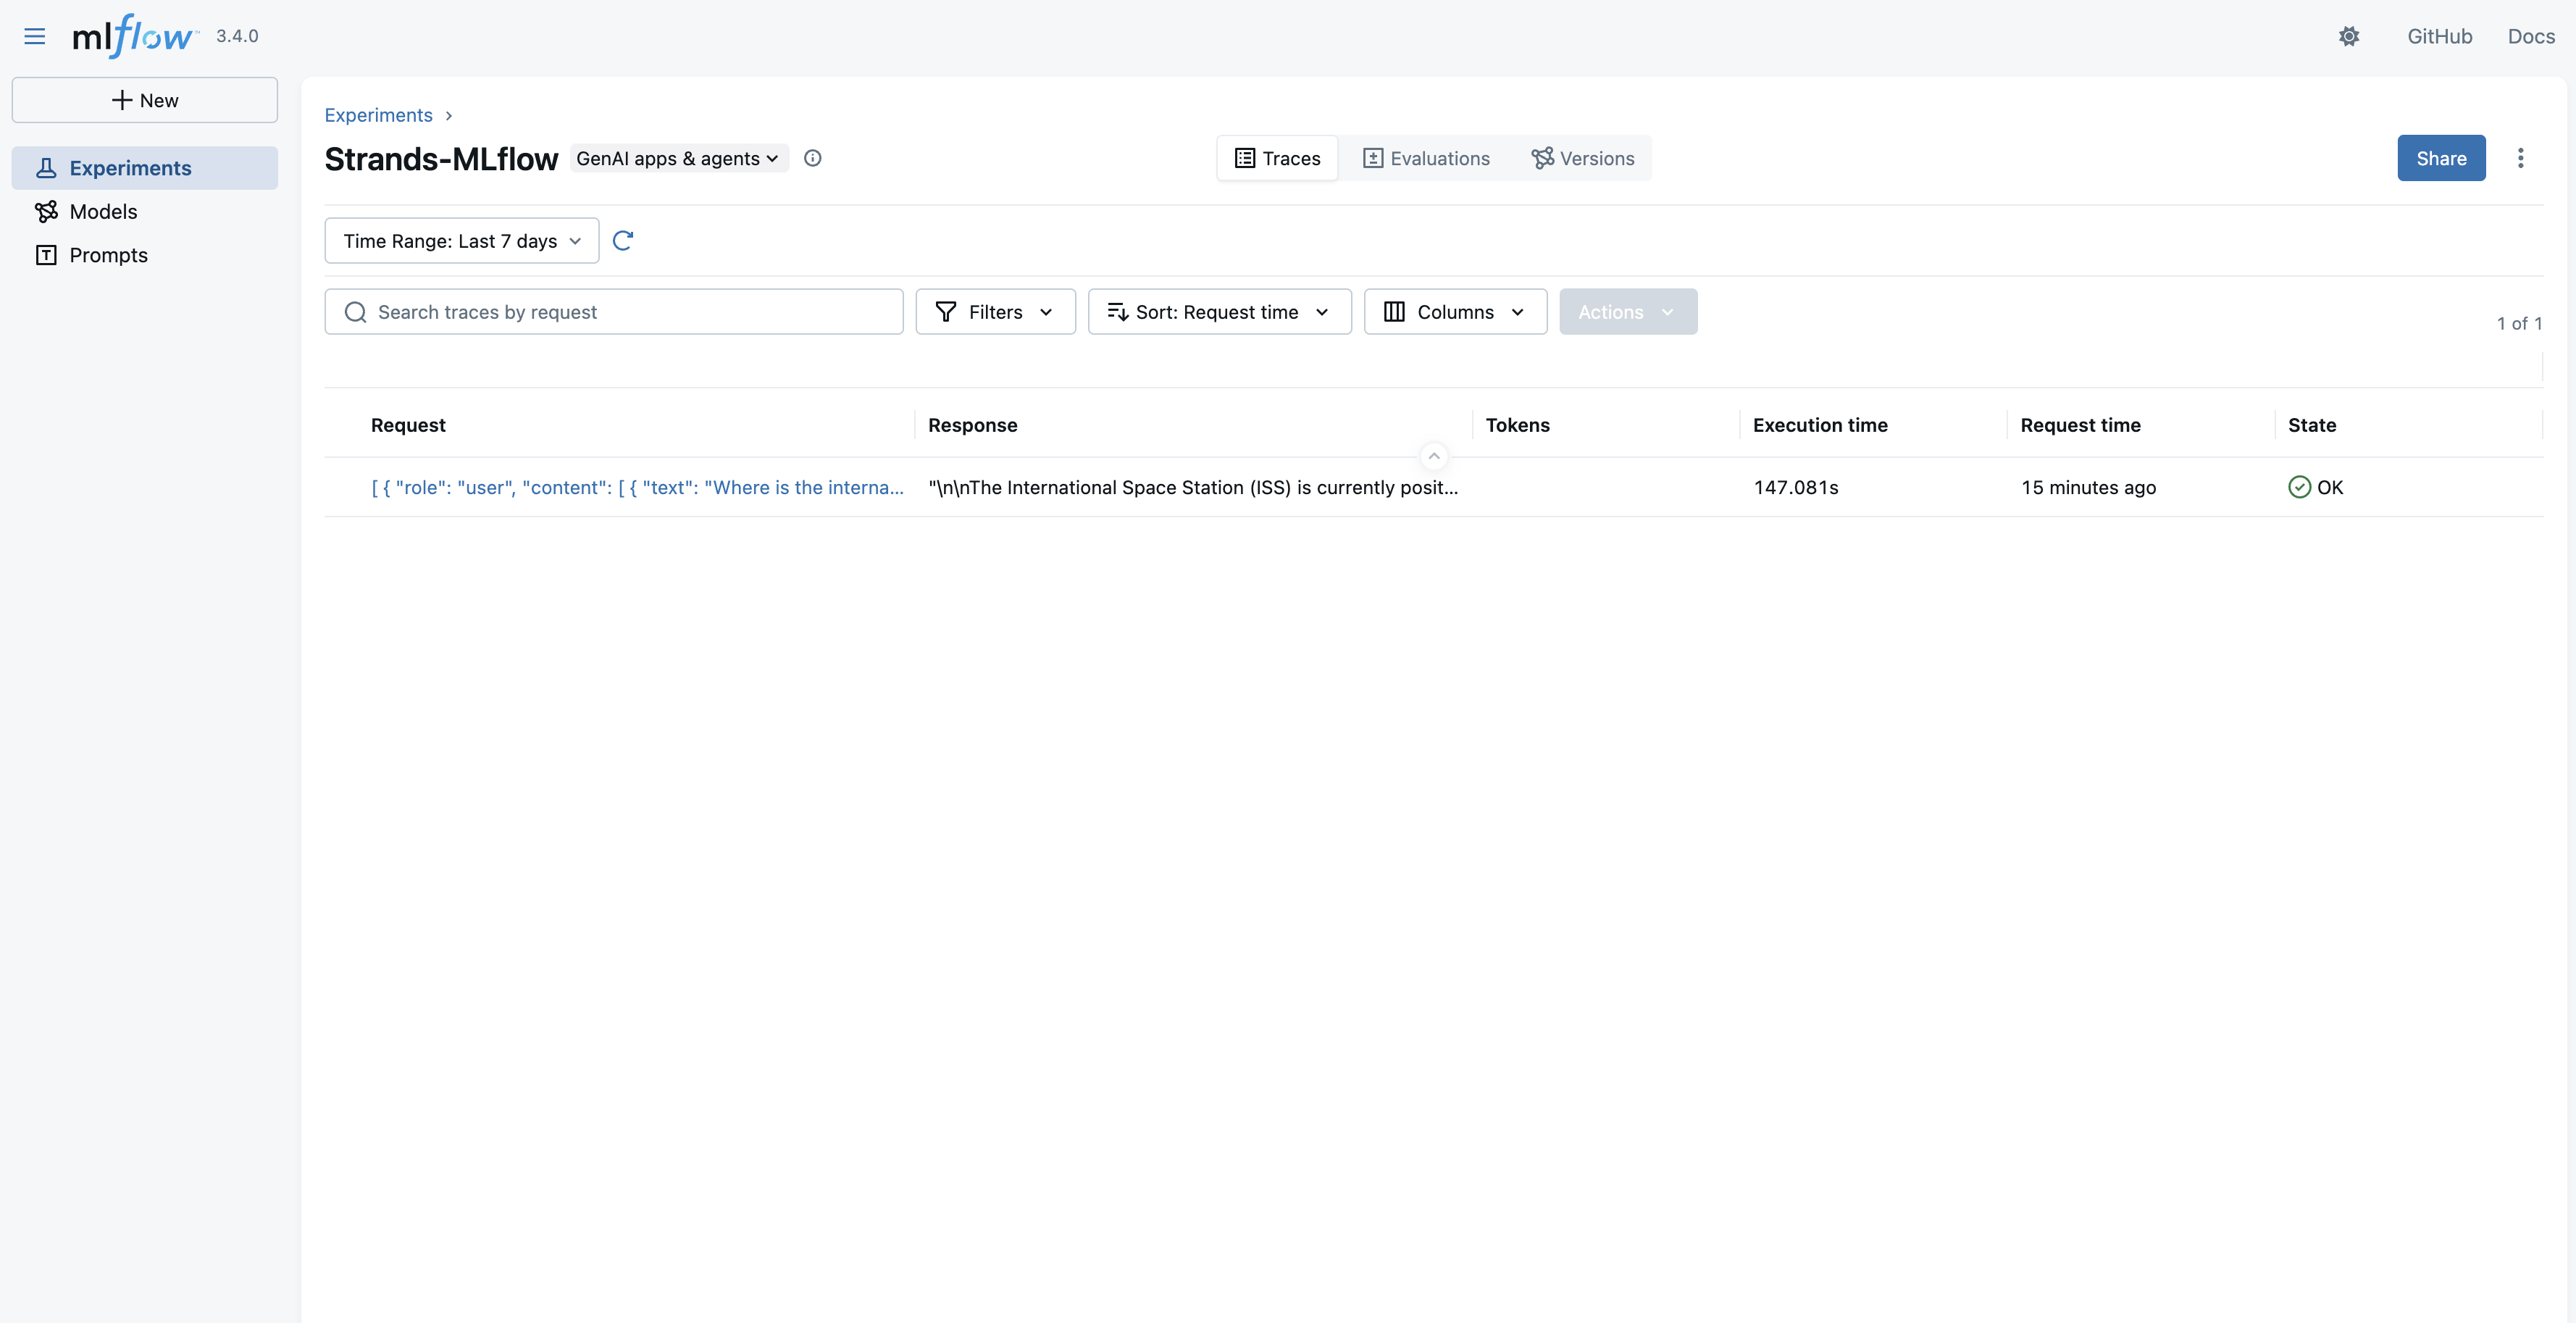Click the Share button
The image size is (2576, 1323).
click(x=2441, y=158)
